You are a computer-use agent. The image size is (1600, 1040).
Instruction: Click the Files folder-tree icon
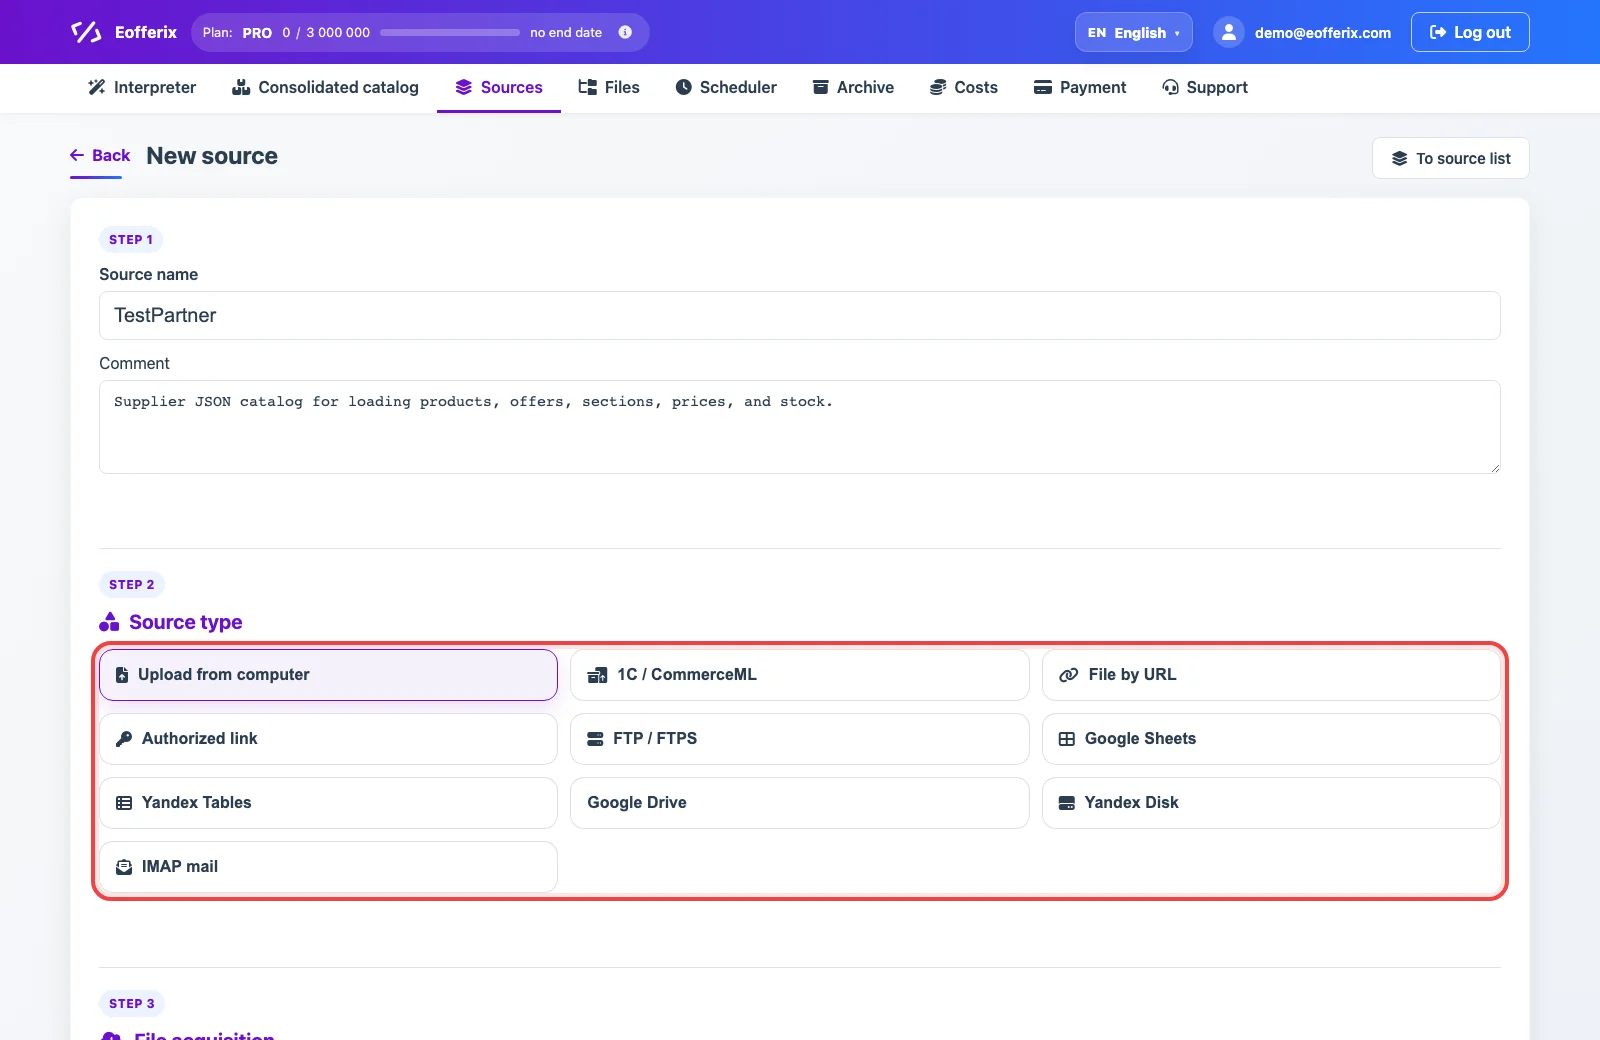point(588,87)
